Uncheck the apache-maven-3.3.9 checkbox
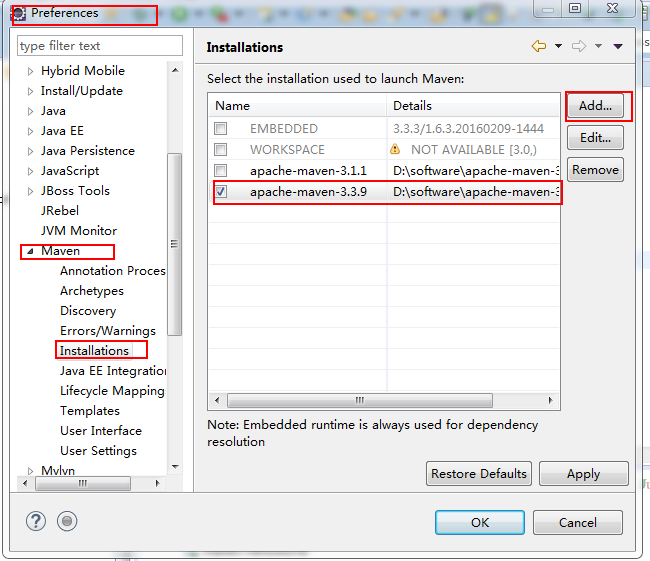The height and width of the screenshot is (561, 650). pos(221,192)
